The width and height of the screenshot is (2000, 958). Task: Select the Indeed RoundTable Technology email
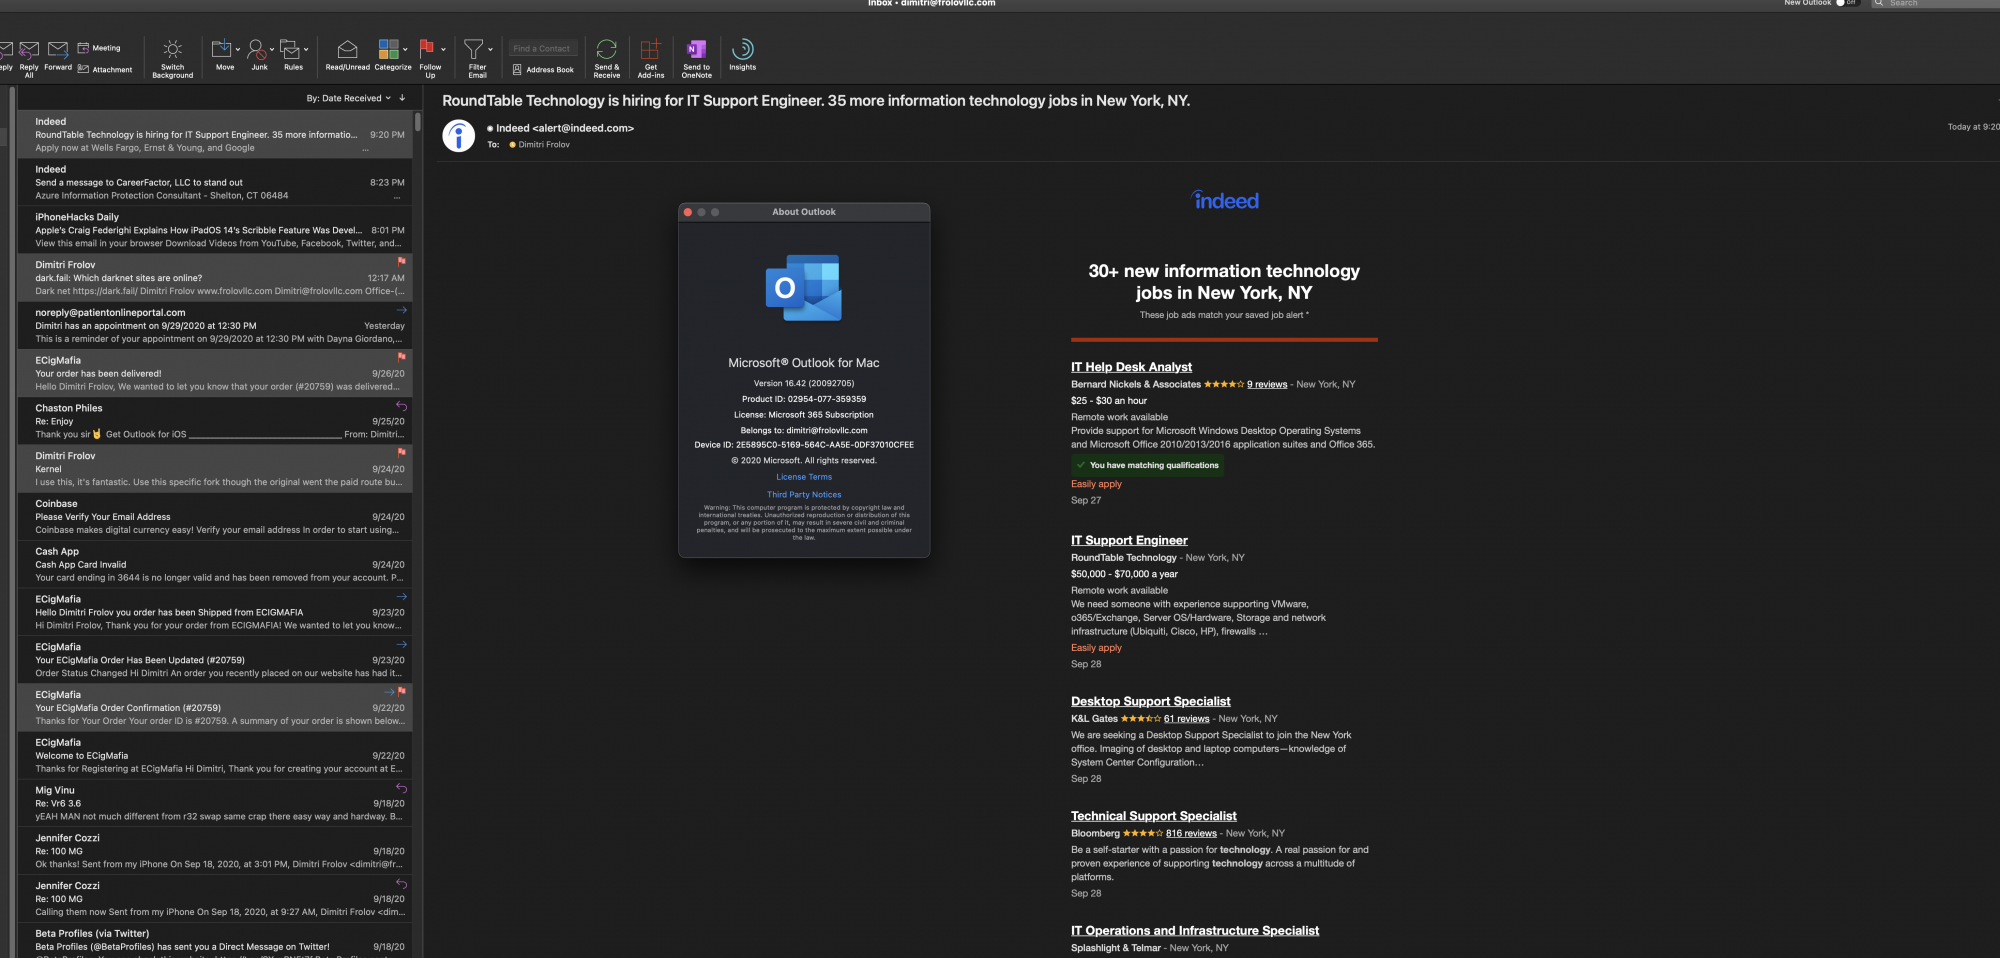point(215,134)
